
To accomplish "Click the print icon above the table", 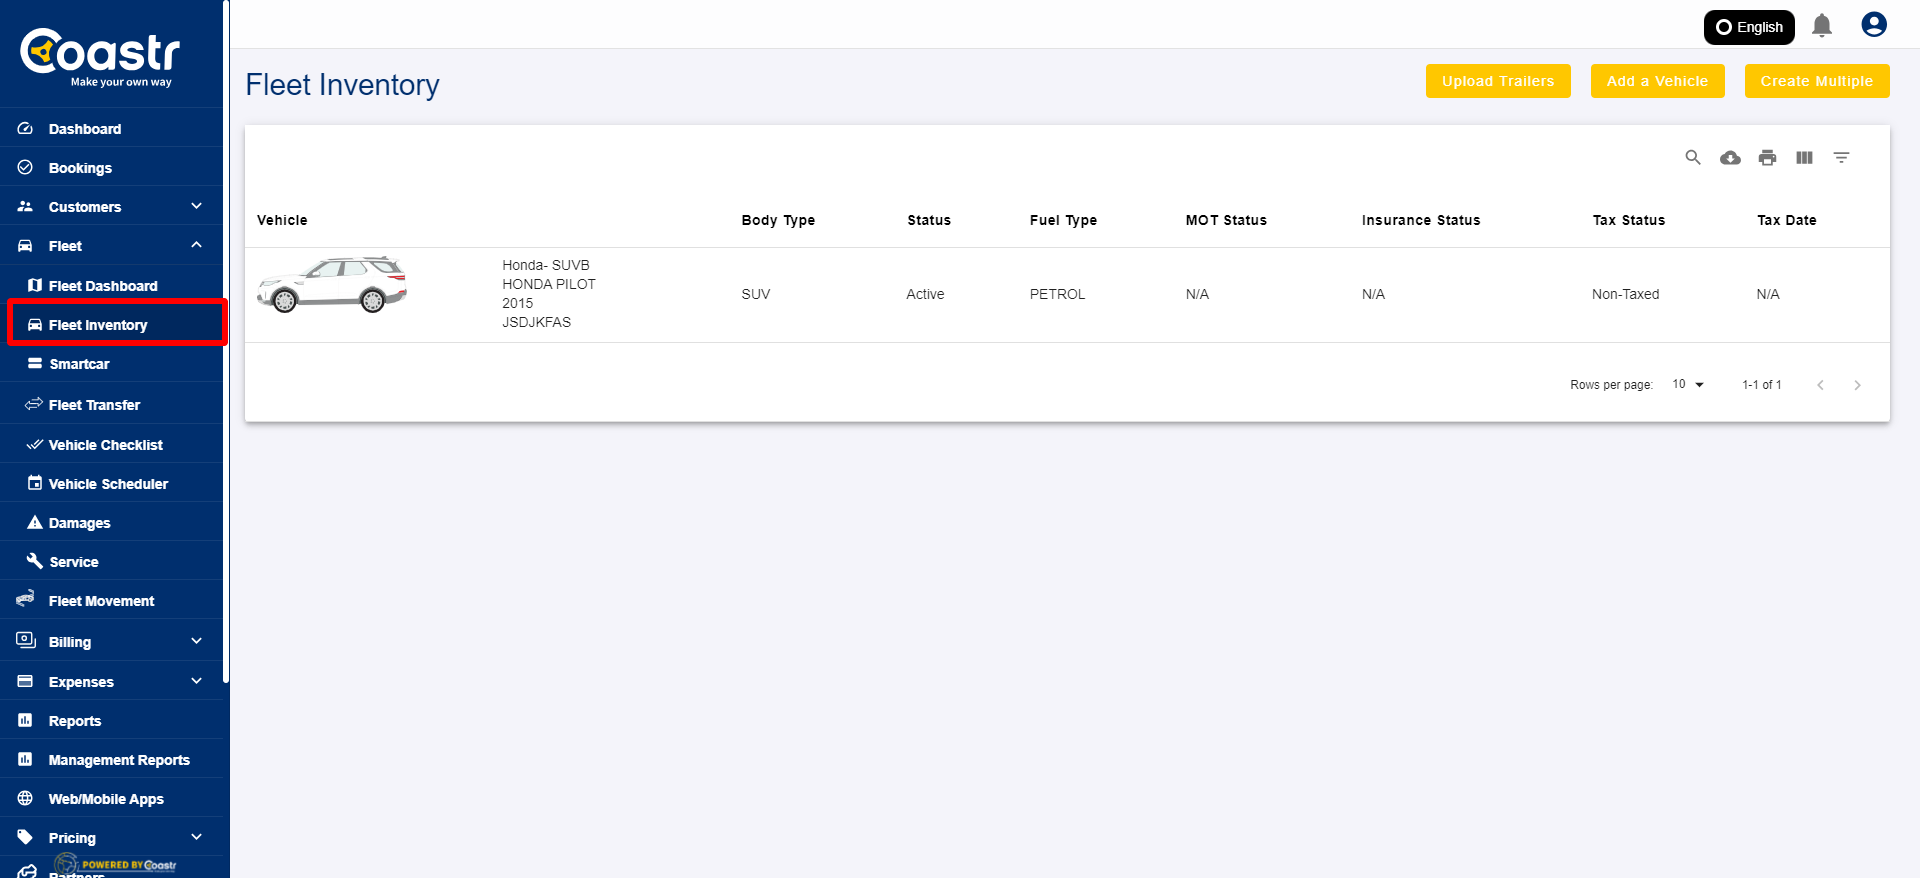I will coord(1767,158).
